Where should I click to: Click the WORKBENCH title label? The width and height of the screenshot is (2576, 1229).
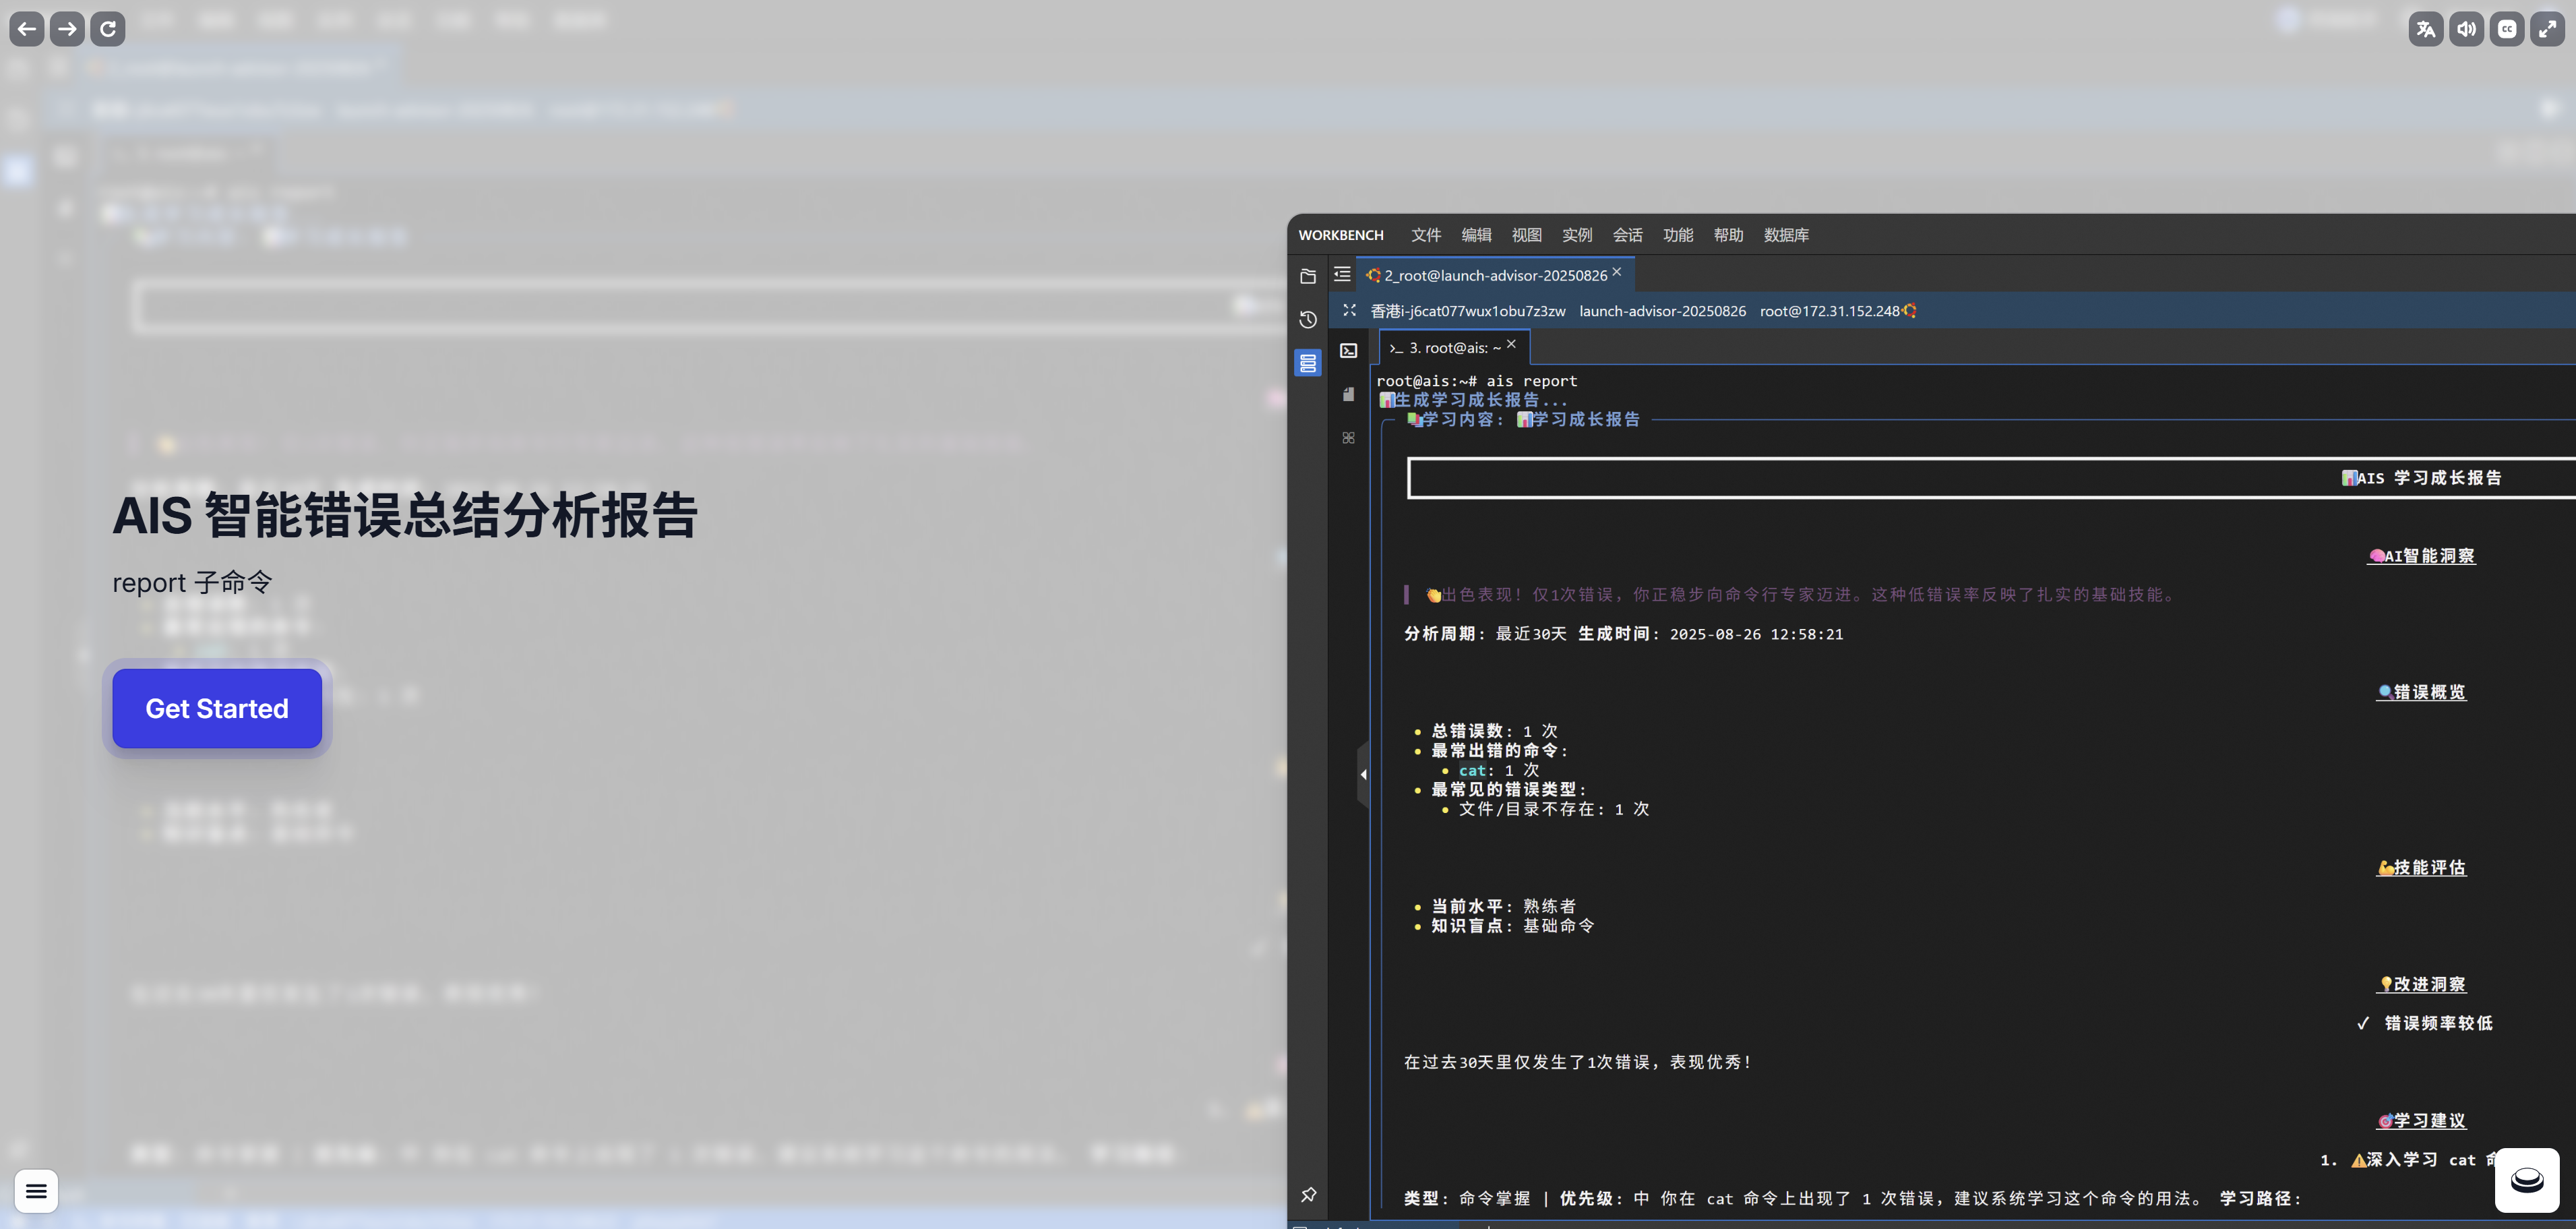pos(1341,235)
